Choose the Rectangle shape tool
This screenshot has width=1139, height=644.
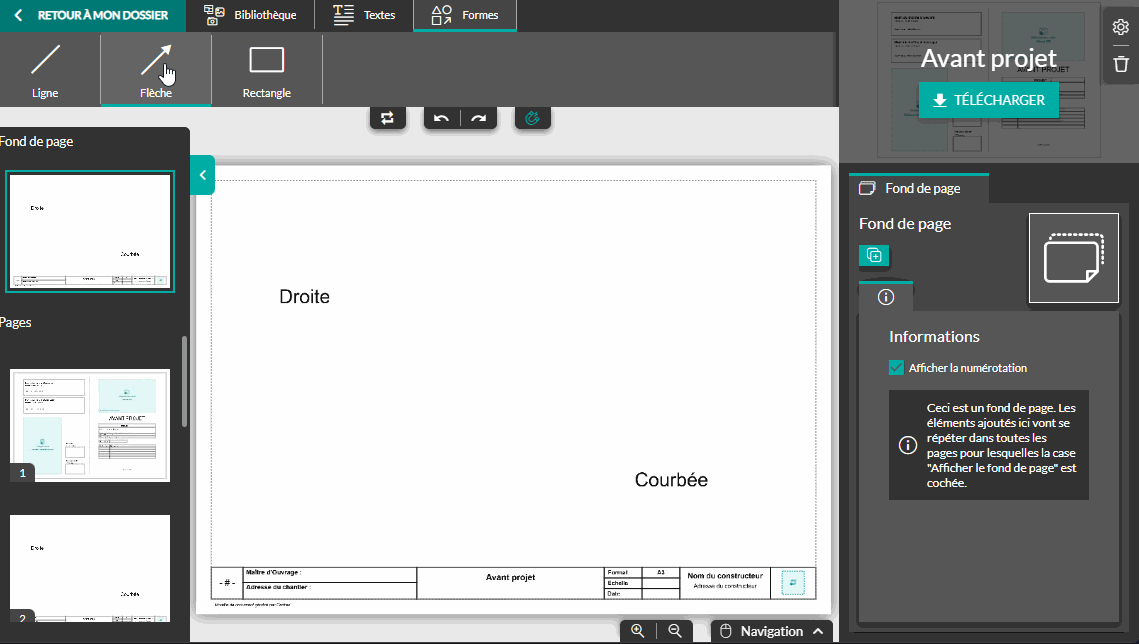[x=266, y=69]
